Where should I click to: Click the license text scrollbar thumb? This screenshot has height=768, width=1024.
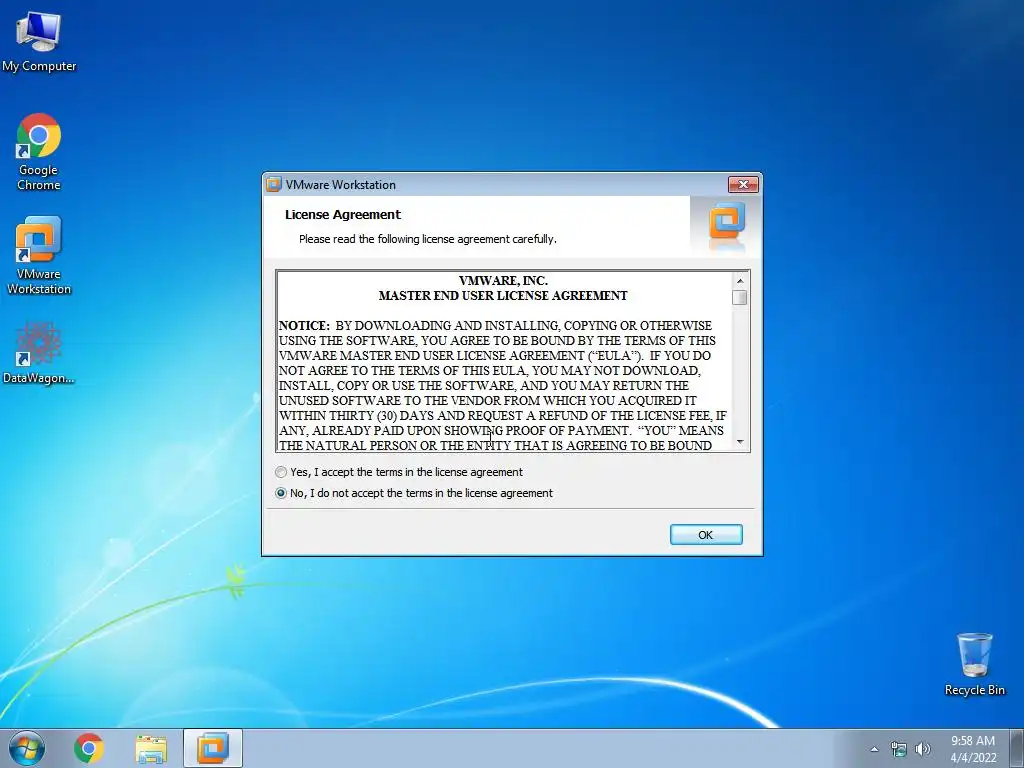[740, 297]
